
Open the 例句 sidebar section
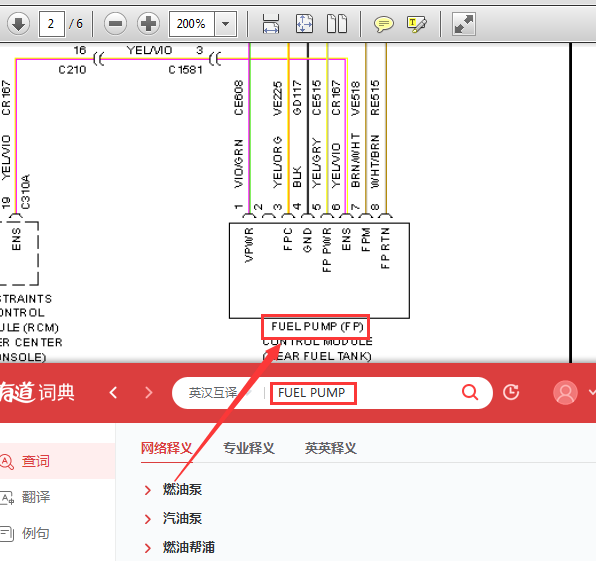pos(27,533)
